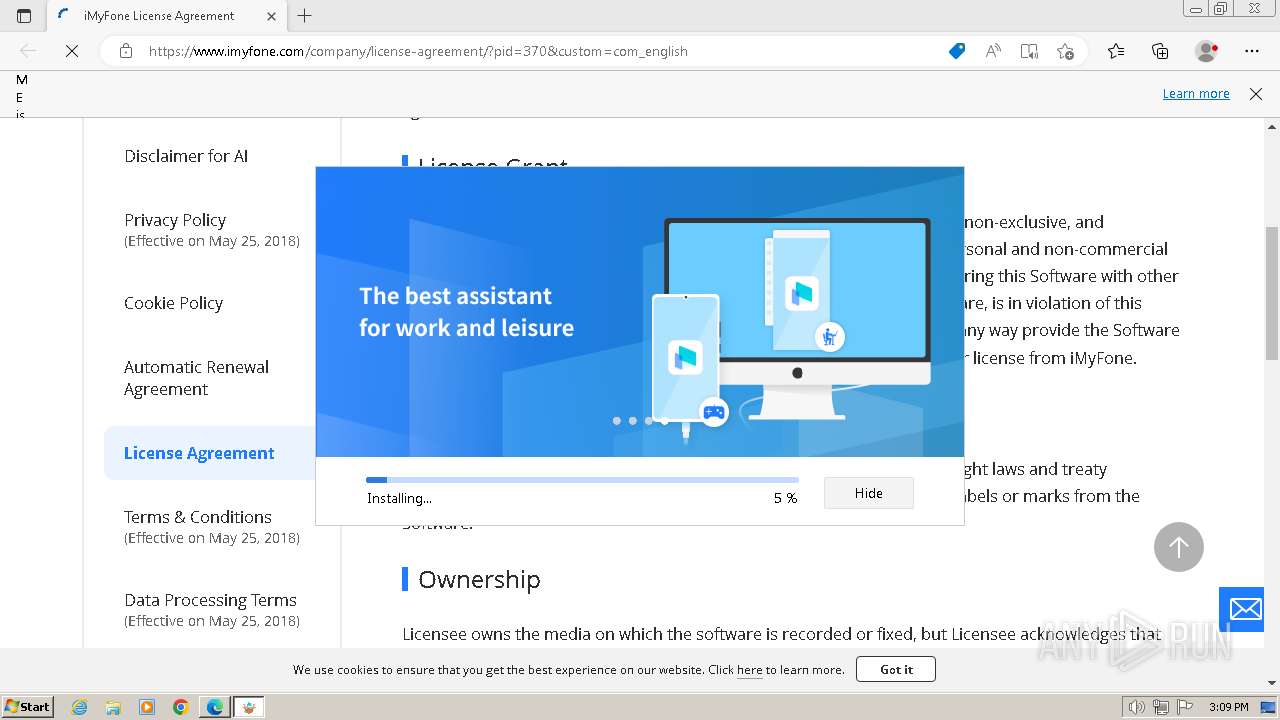Click the installation progress bar

[582, 480]
